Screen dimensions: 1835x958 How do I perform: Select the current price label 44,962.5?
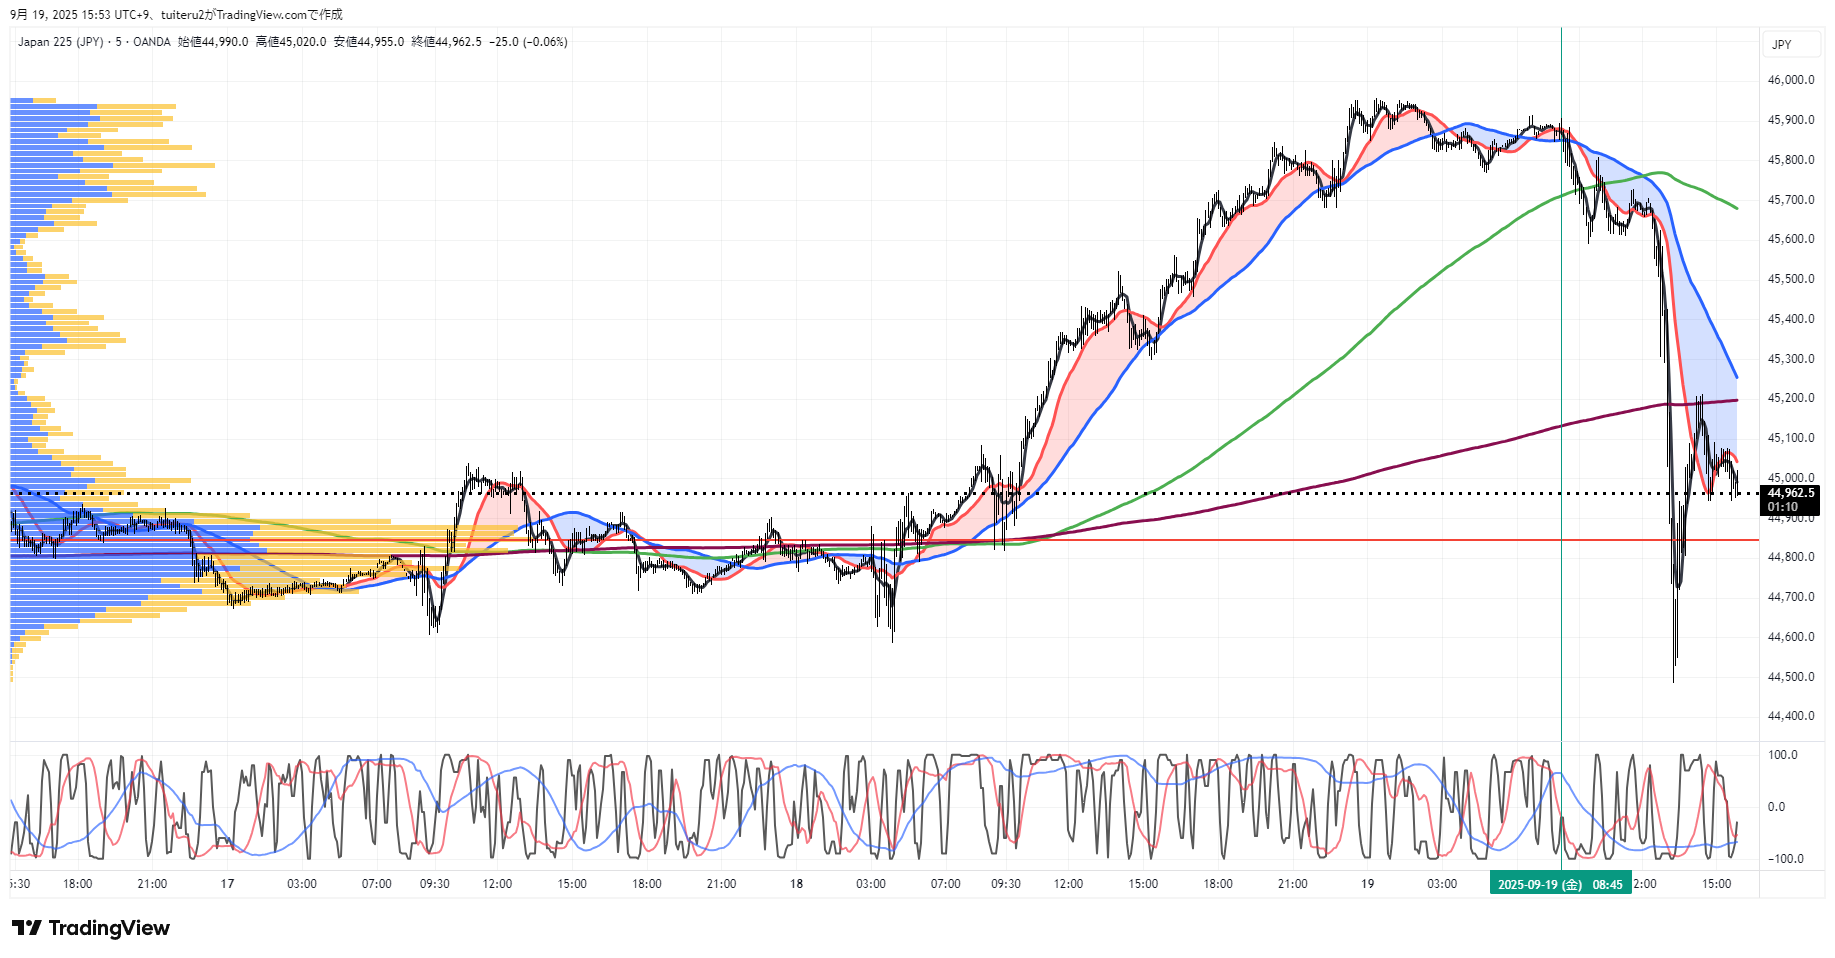[1790, 493]
